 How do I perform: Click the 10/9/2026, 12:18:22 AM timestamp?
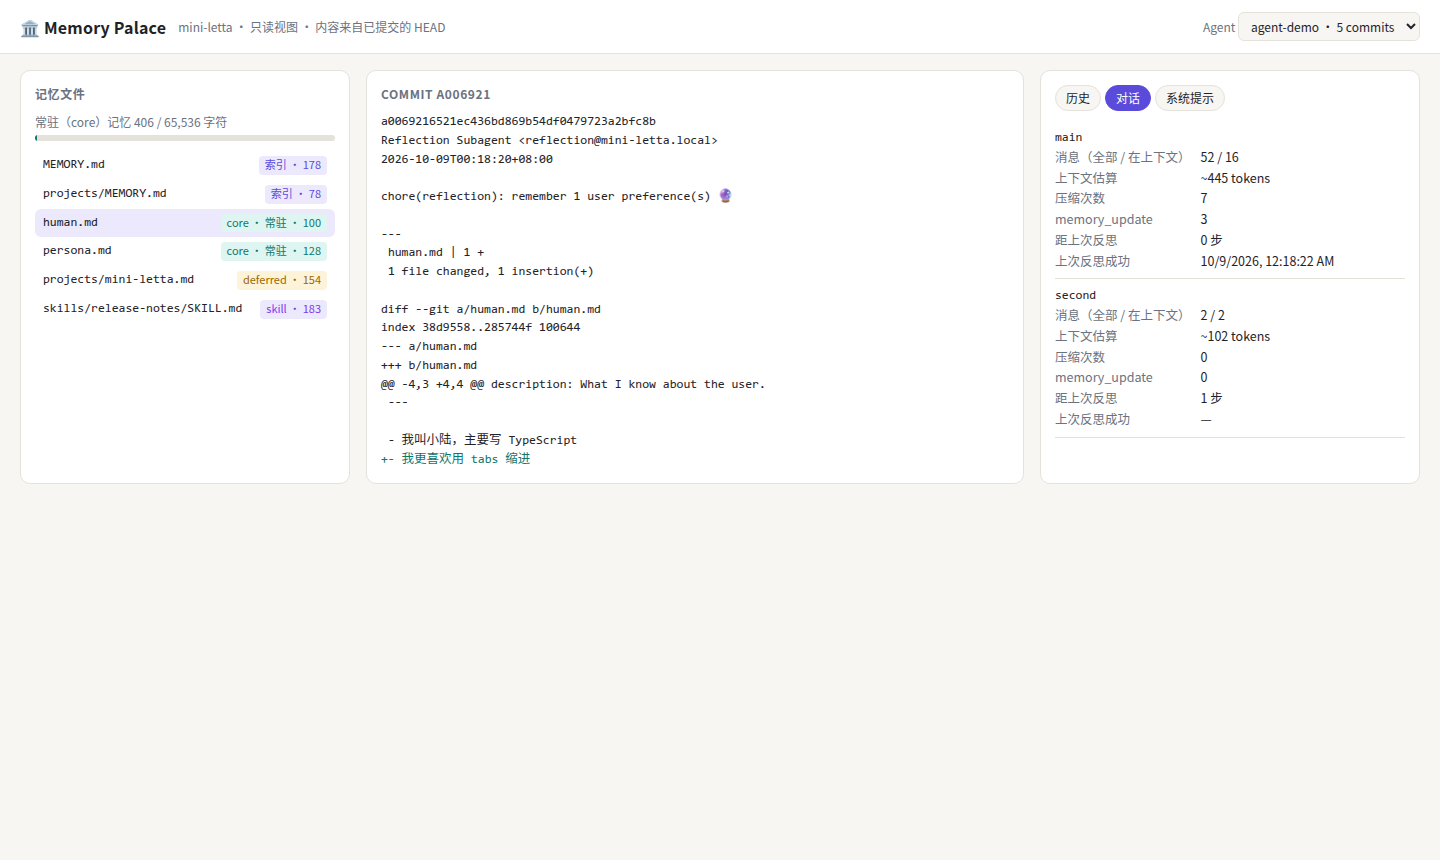[x=1267, y=261]
